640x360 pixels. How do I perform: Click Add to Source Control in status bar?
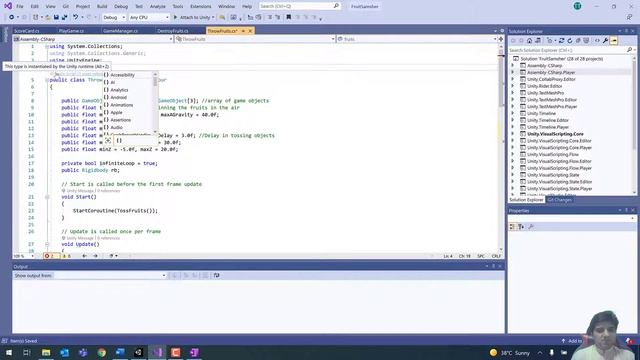click(x=571, y=341)
